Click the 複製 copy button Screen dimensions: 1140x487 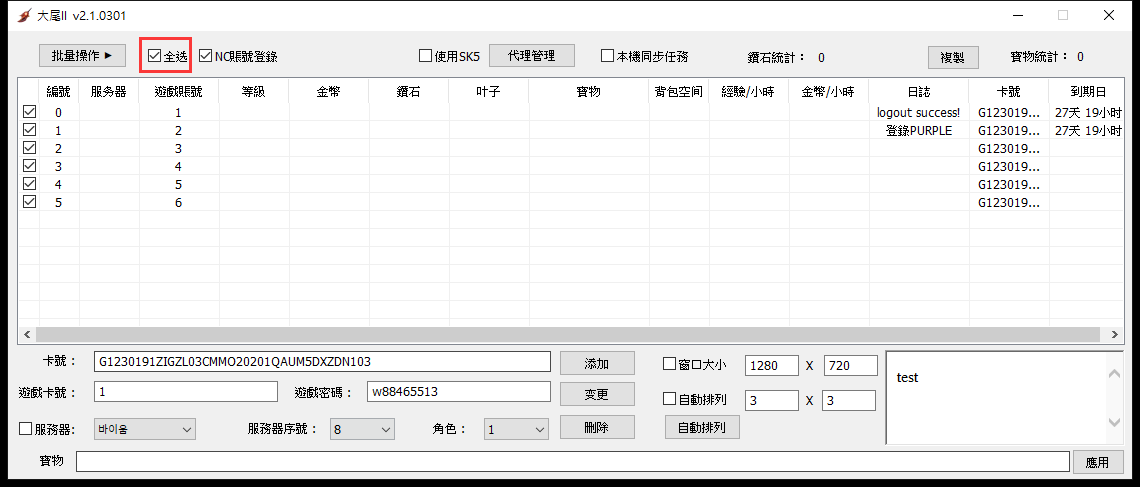[x=952, y=57]
